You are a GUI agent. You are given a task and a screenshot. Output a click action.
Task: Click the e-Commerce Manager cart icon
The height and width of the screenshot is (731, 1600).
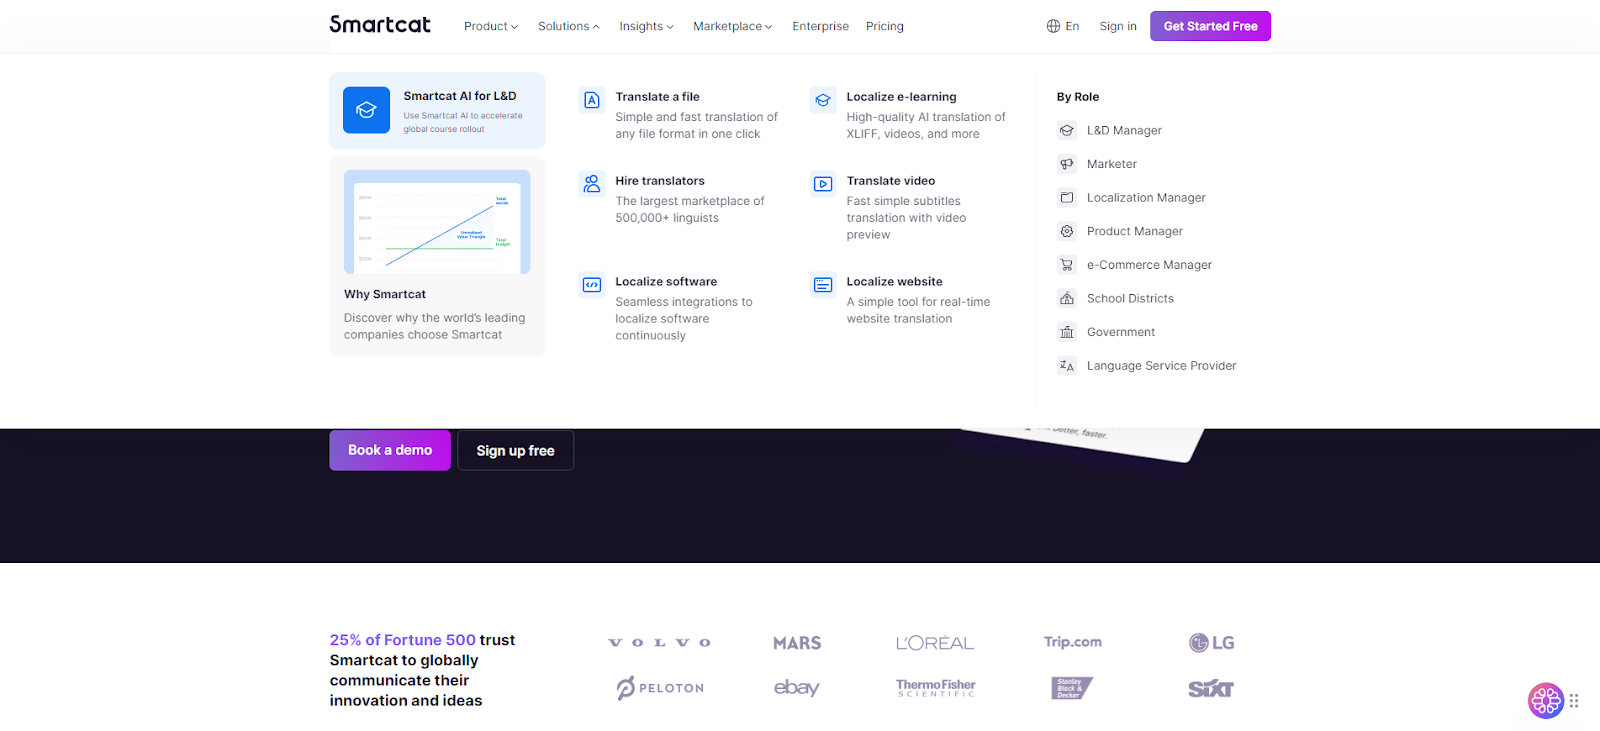[x=1067, y=265]
